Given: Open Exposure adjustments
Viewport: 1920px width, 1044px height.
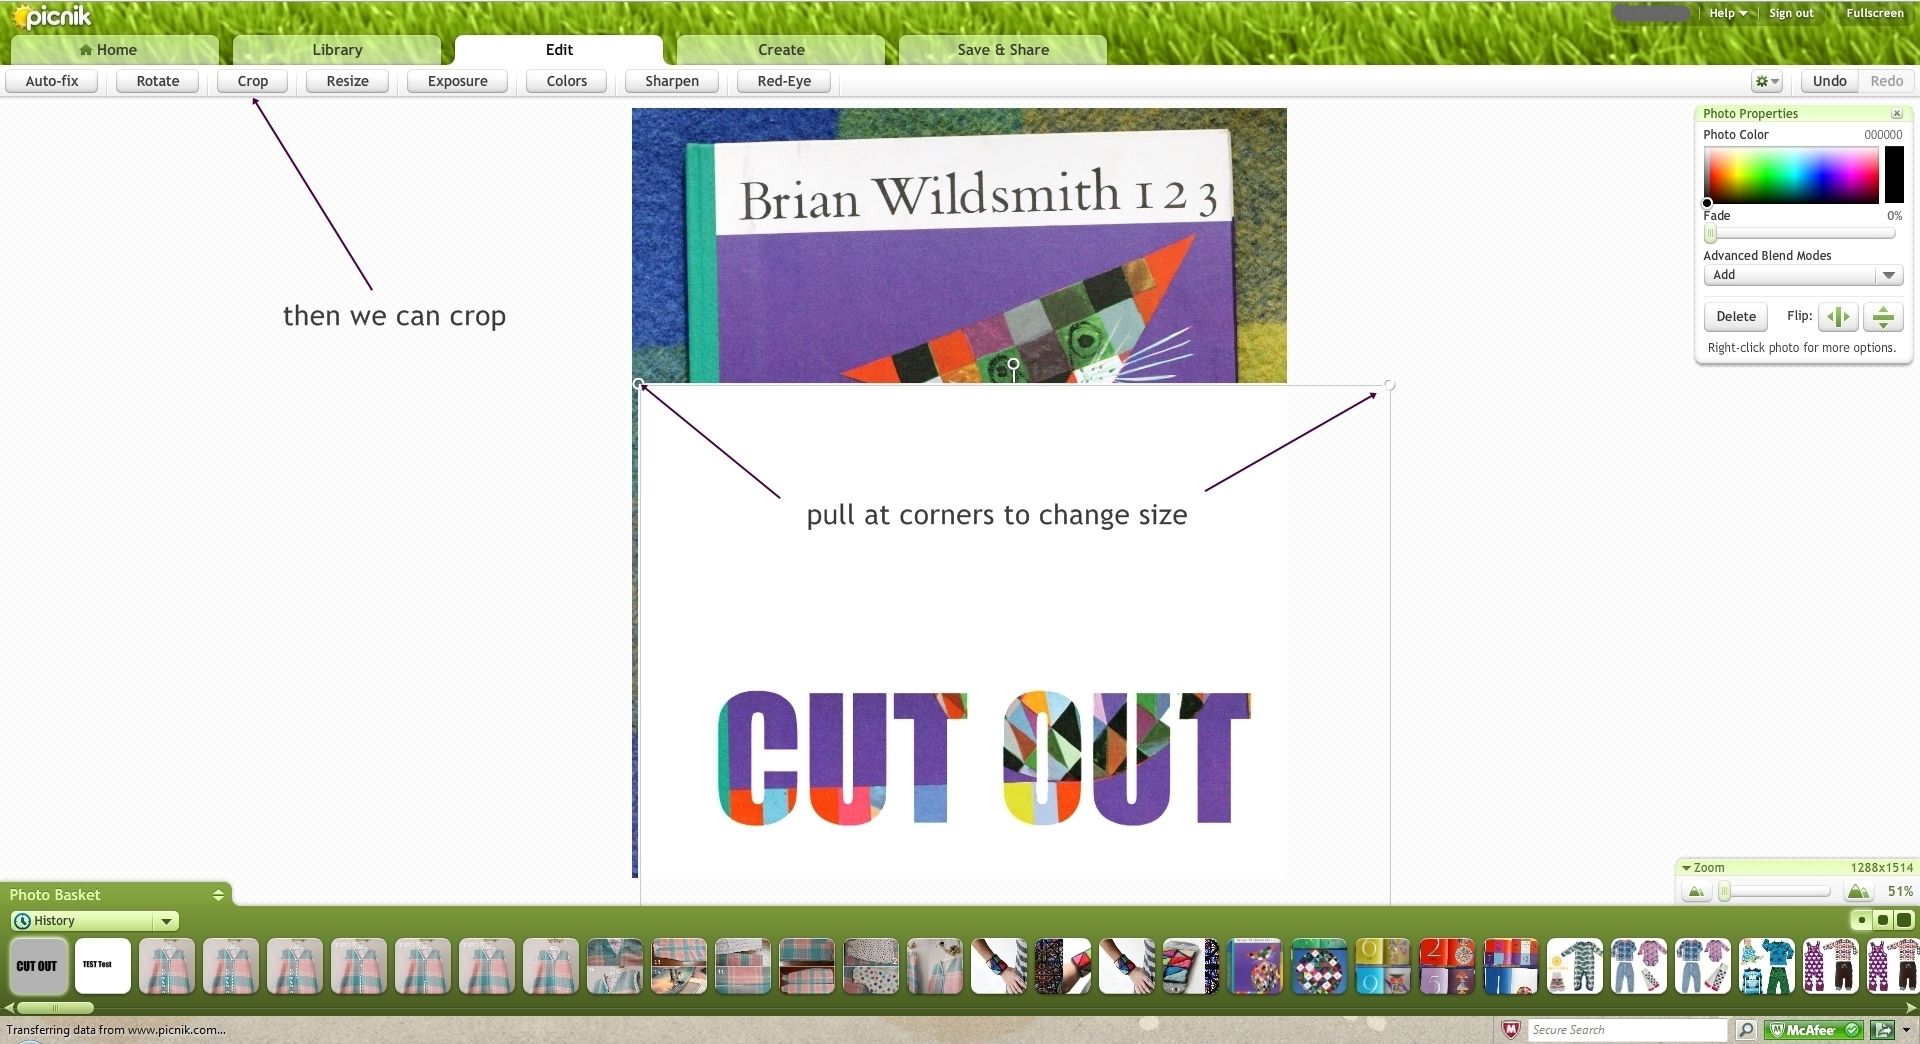Looking at the screenshot, I should (x=458, y=81).
